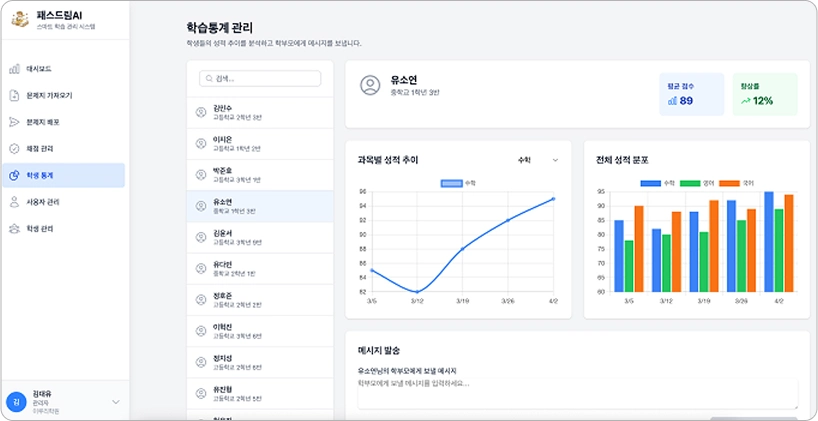Select highlighted student 유소연 in list
Image resolution: width=818 pixels, height=421 pixels.
pyautogui.click(x=260, y=206)
